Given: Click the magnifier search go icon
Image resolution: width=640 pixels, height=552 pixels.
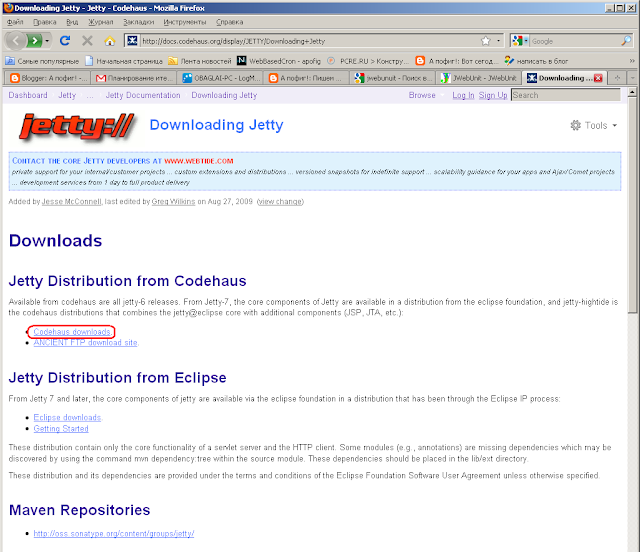Looking at the screenshot, I should pos(627,41).
